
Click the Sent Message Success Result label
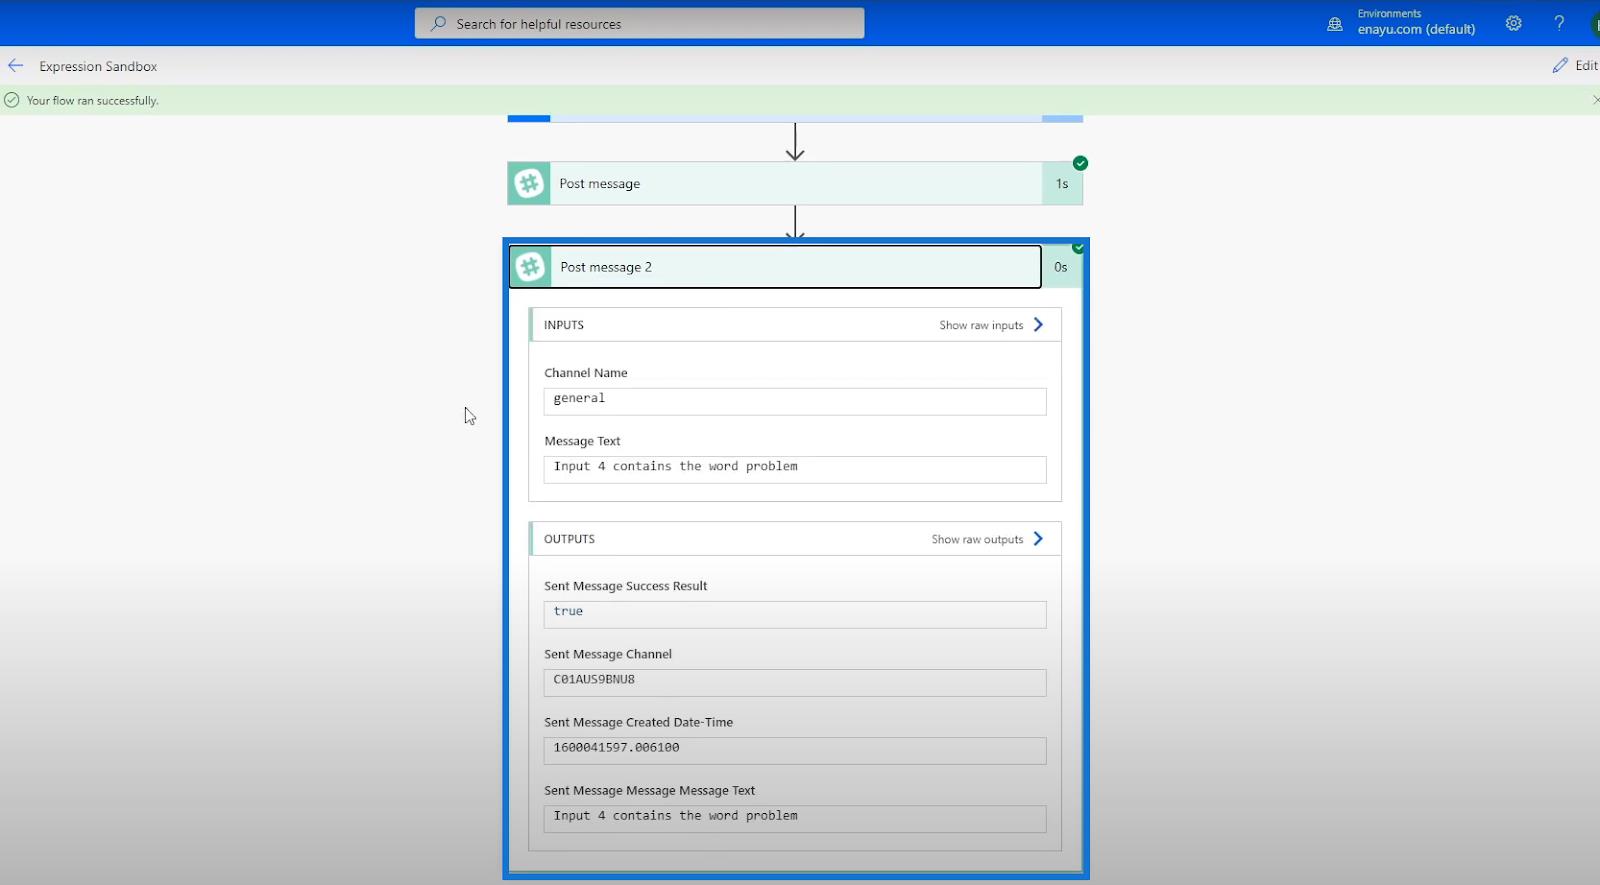(x=625, y=586)
